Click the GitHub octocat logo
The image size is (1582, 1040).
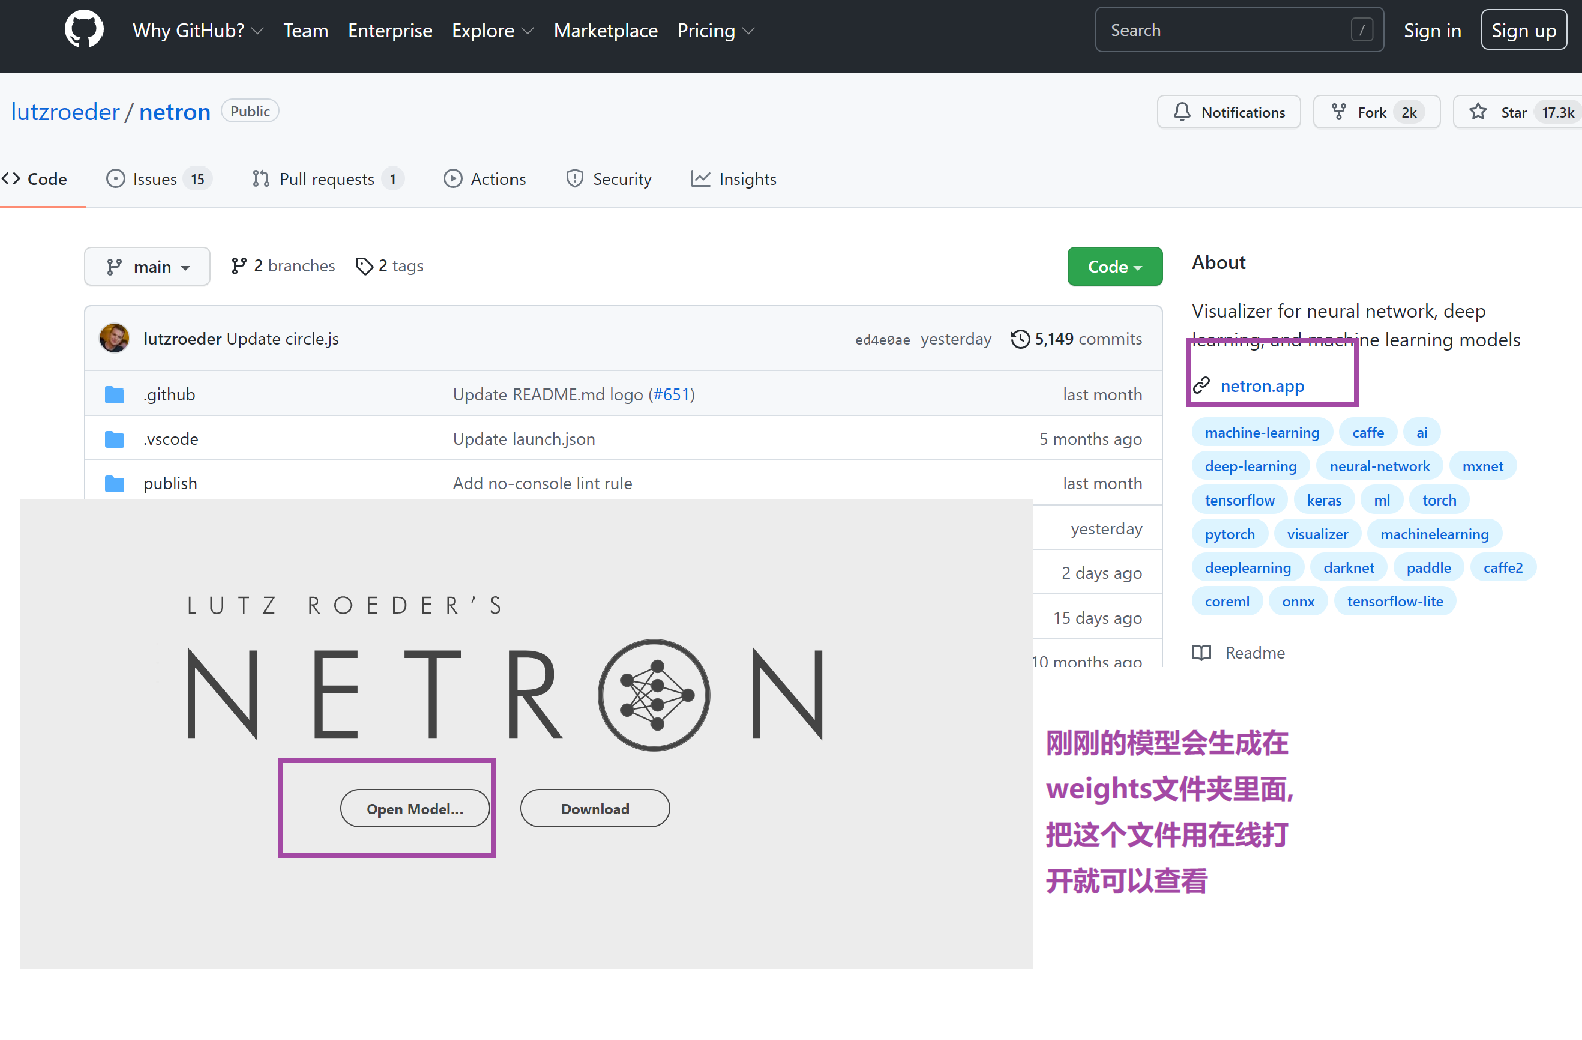pos(84,30)
